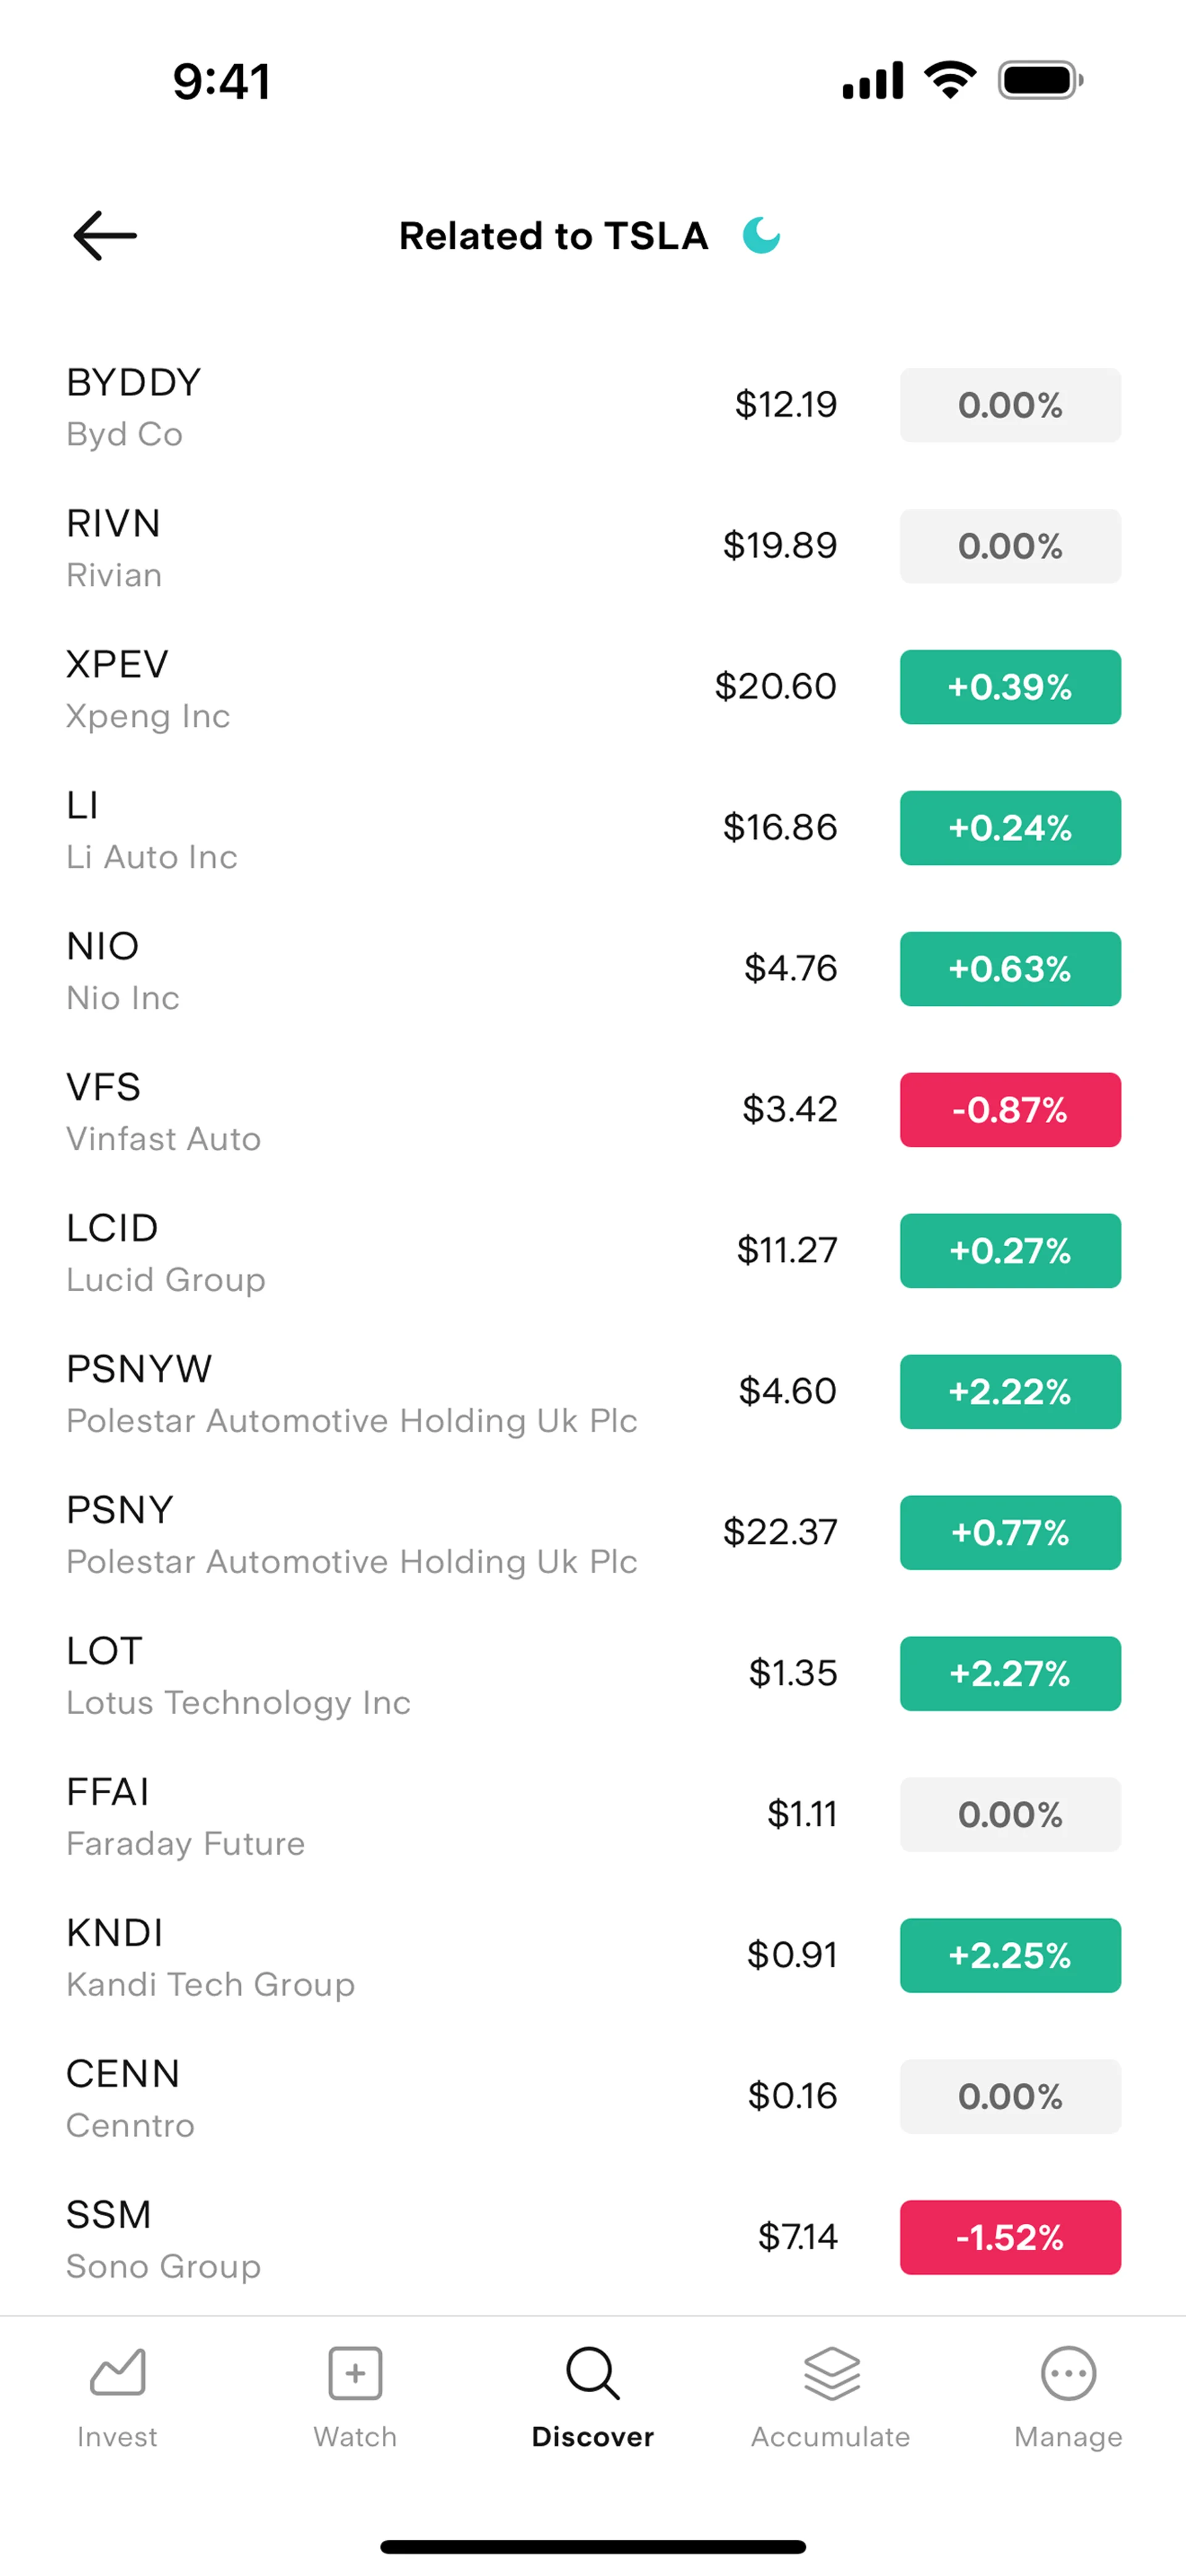Tap the back arrow icon
This screenshot has height=2576, width=1186.
(x=104, y=236)
